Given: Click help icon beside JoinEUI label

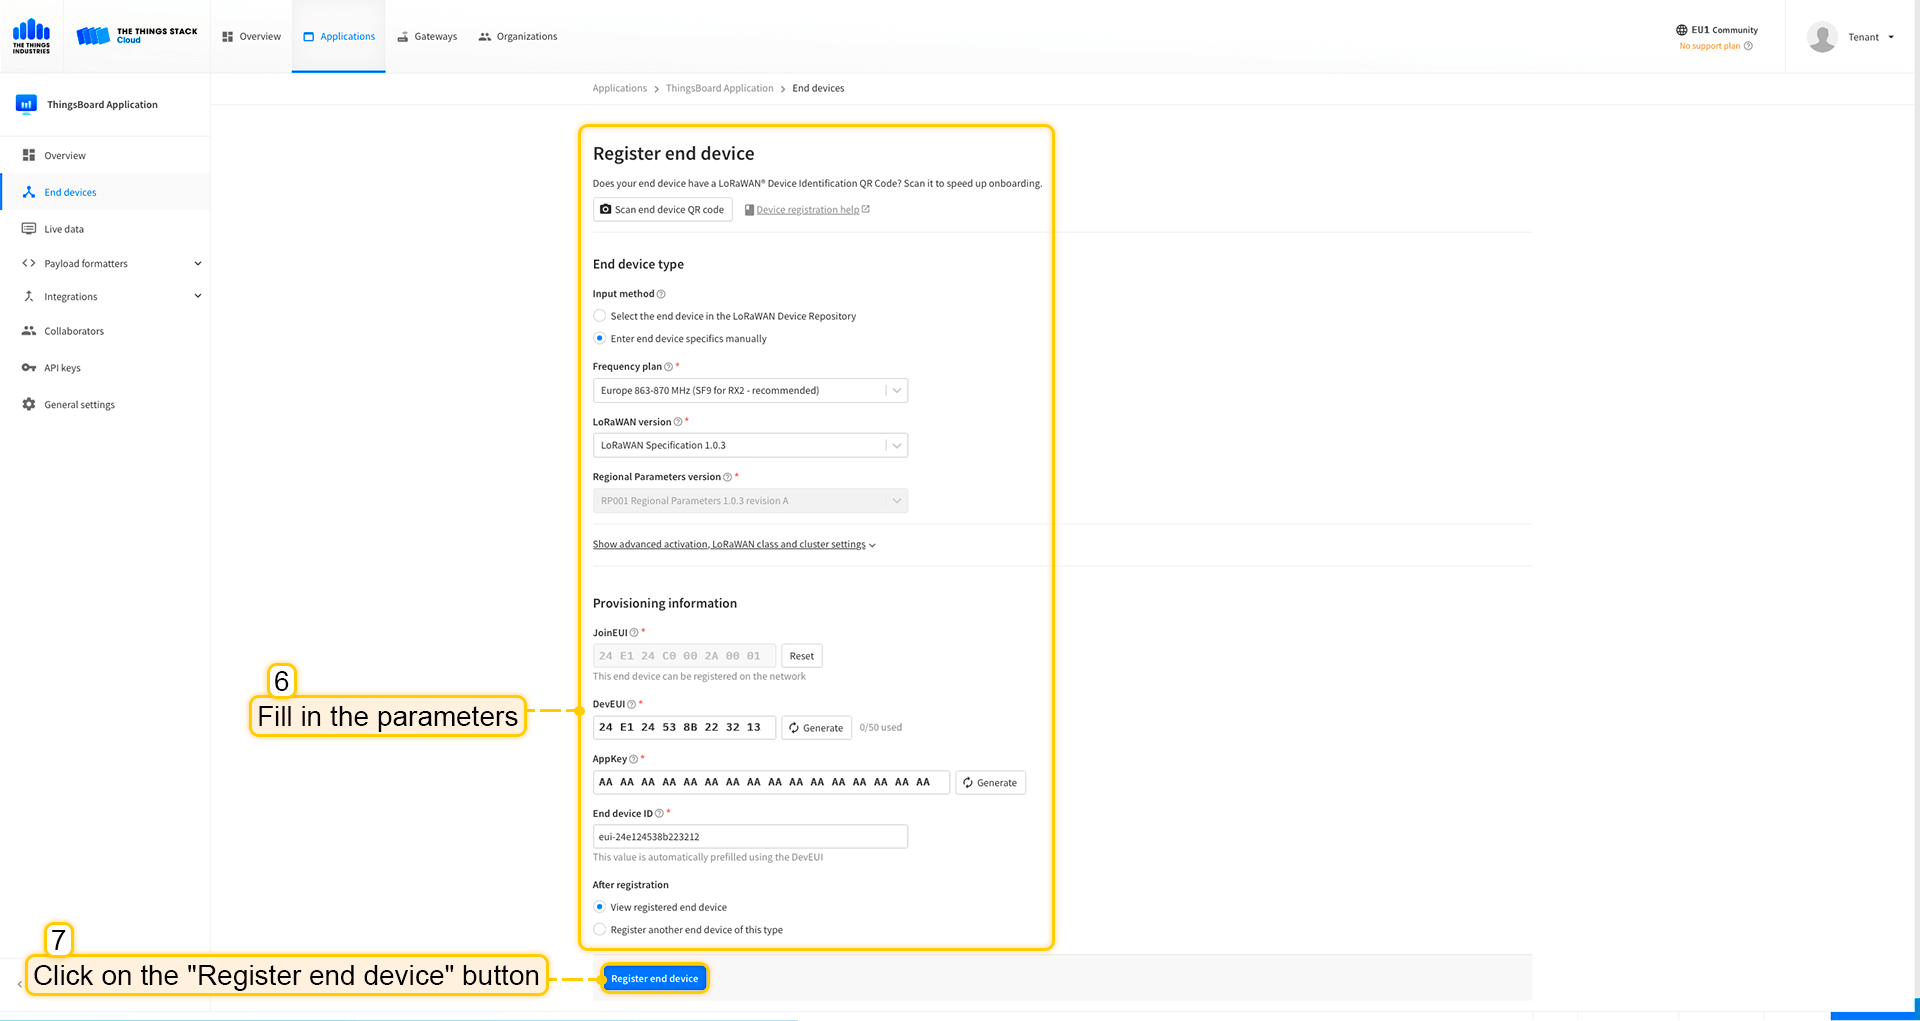Looking at the screenshot, I should (x=634, y=633).
